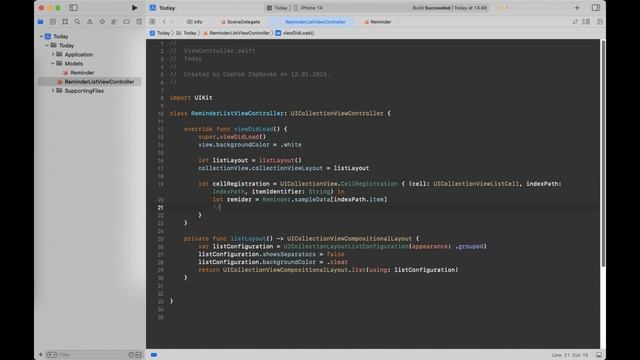Expand the Application folder
640x360 pixels.
coord(53,54)
